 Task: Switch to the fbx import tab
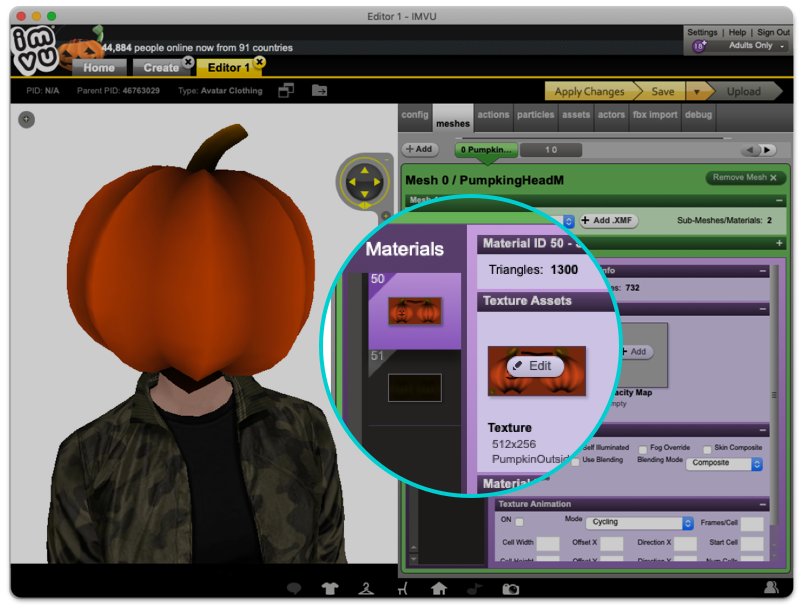click(655, 115)
